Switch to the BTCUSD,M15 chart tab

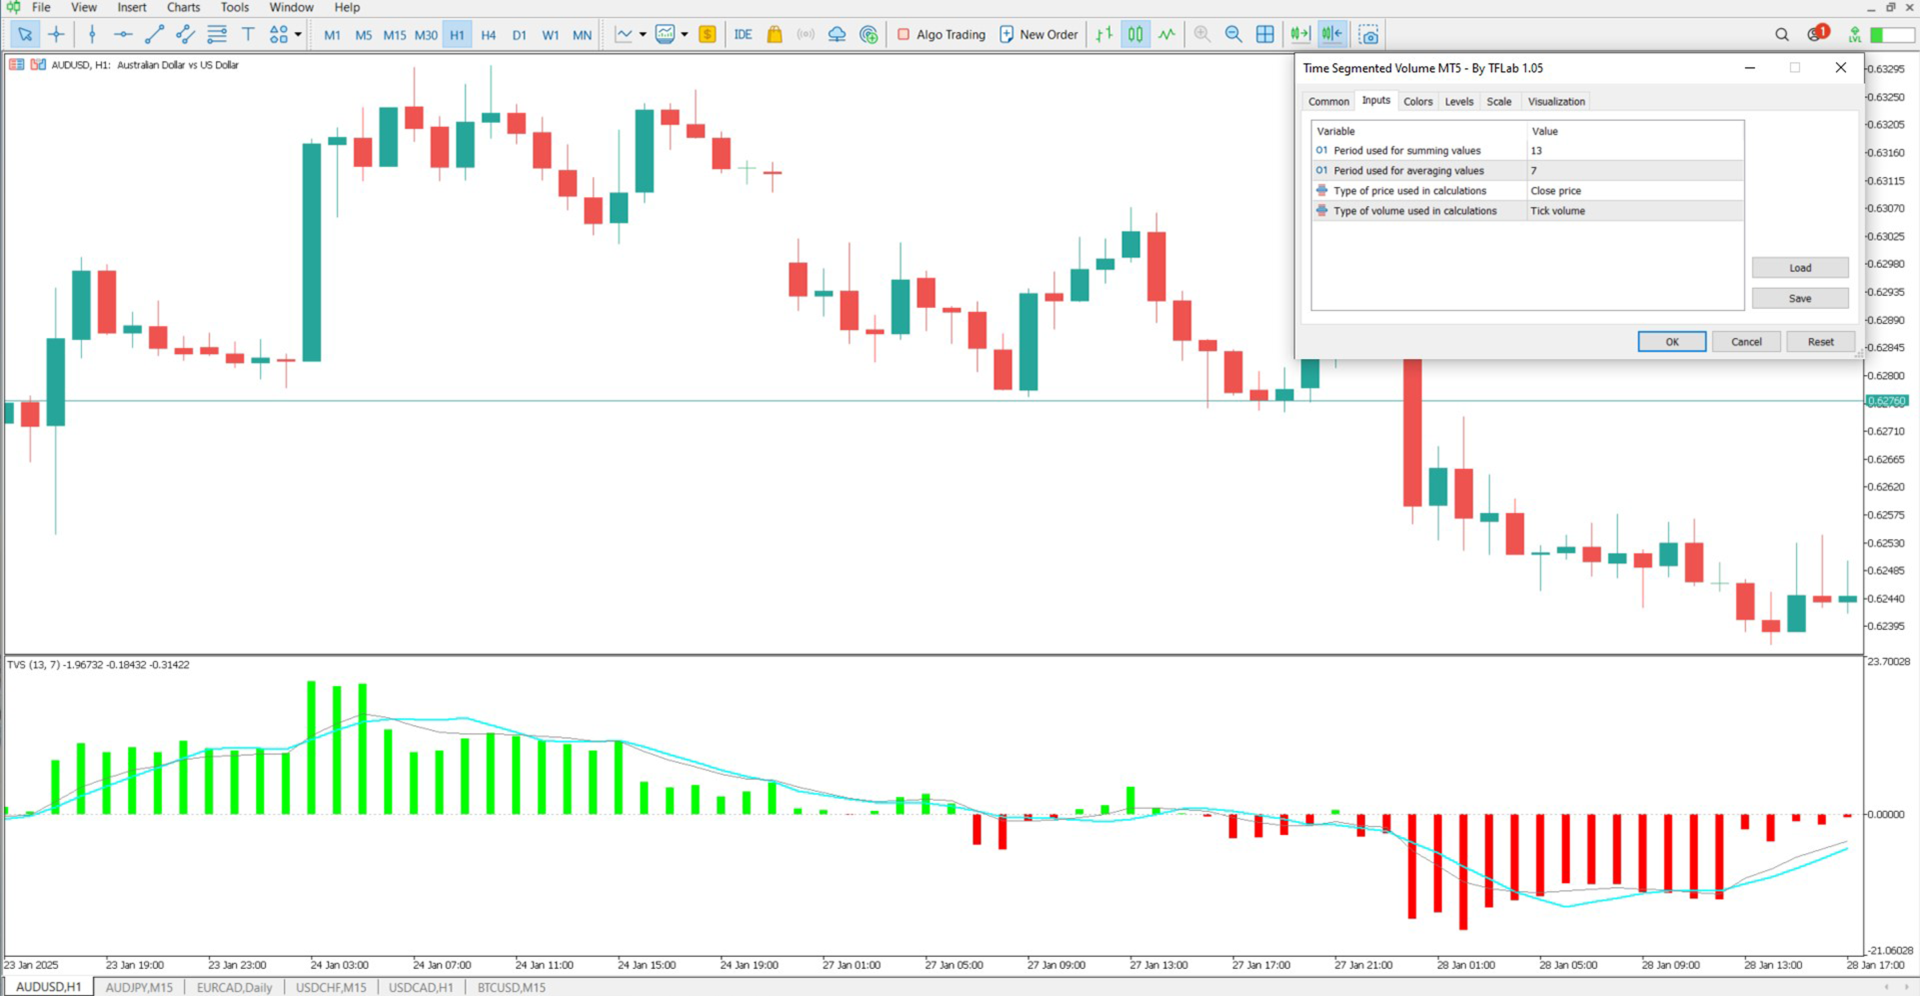[x=510, y=987]
